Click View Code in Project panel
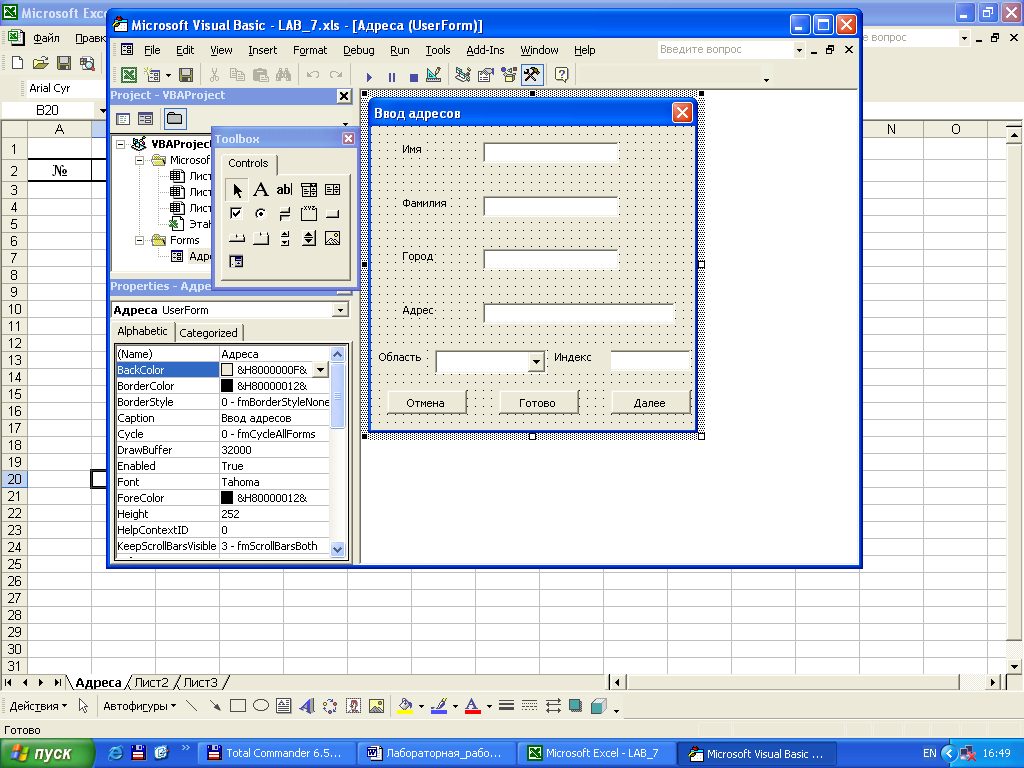The height and width of the screenshot is (768, 1024). coord(123,118)
